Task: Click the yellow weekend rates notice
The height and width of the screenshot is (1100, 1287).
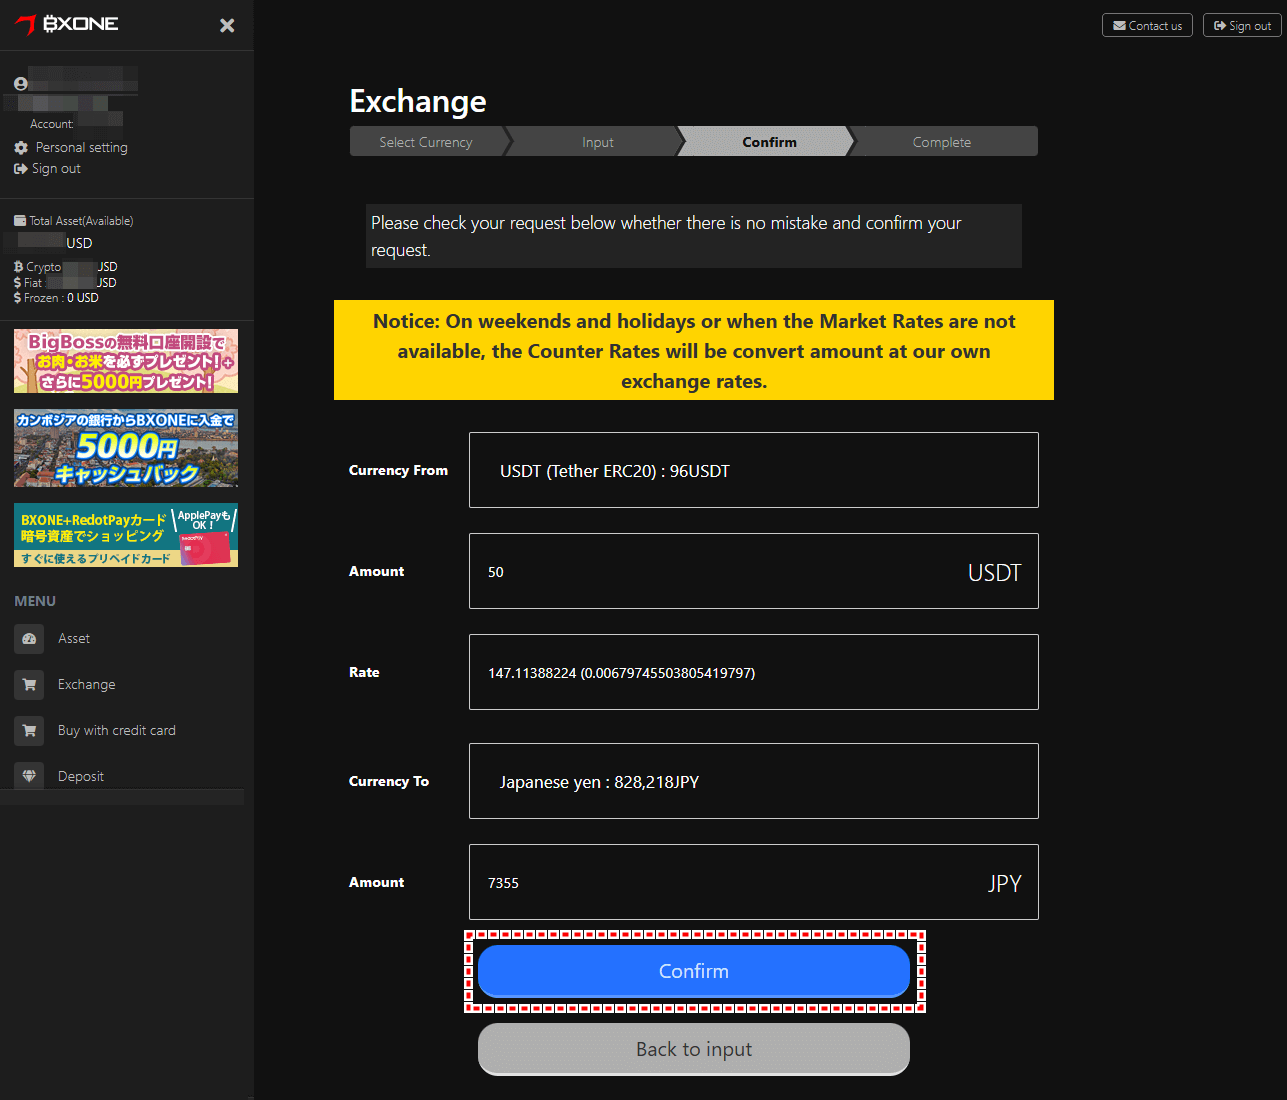Action: (694, 350)
